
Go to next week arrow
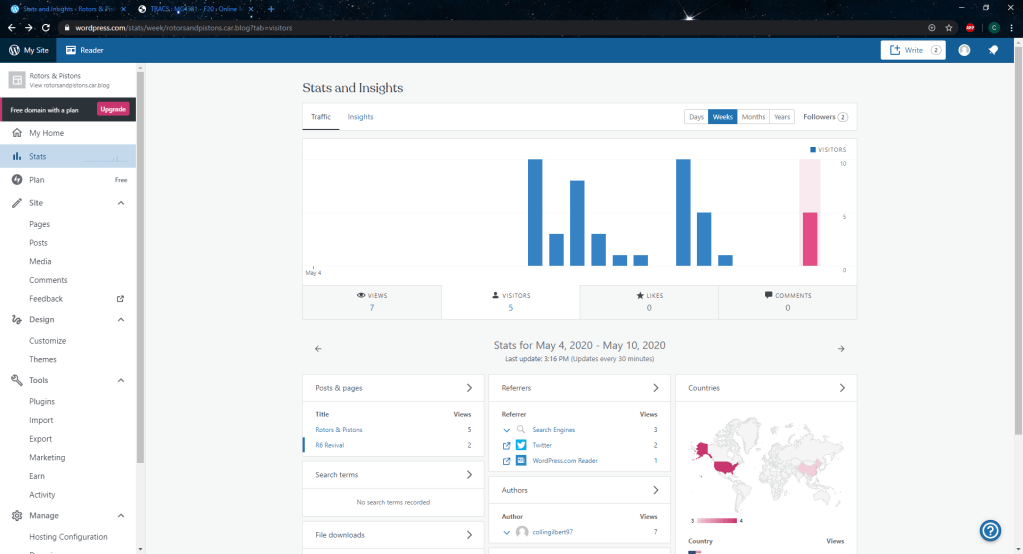pos(841,349)
